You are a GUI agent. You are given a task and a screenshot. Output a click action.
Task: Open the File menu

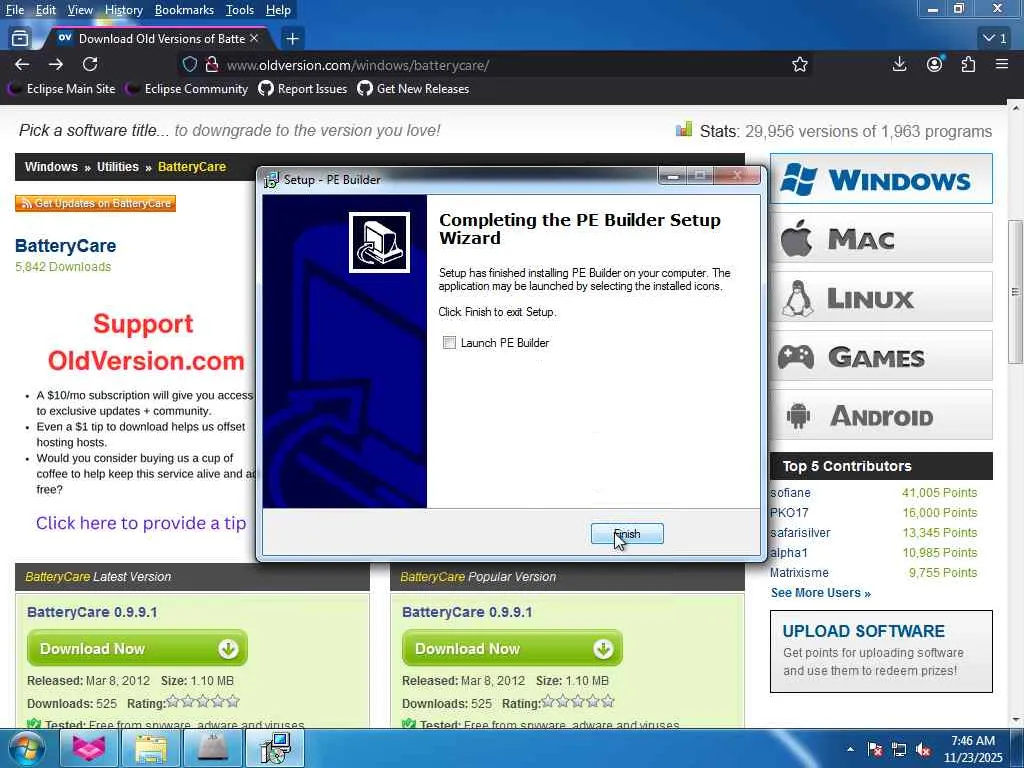click(x=14, y=10)
